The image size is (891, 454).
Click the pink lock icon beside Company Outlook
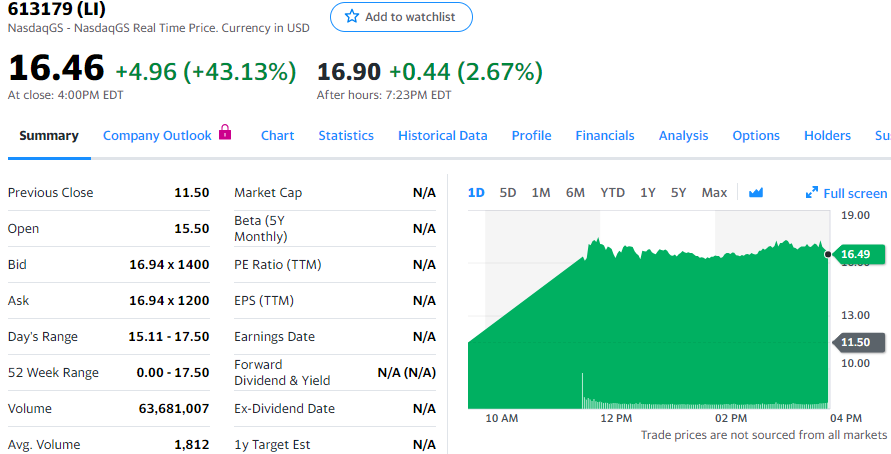(225, 132)
